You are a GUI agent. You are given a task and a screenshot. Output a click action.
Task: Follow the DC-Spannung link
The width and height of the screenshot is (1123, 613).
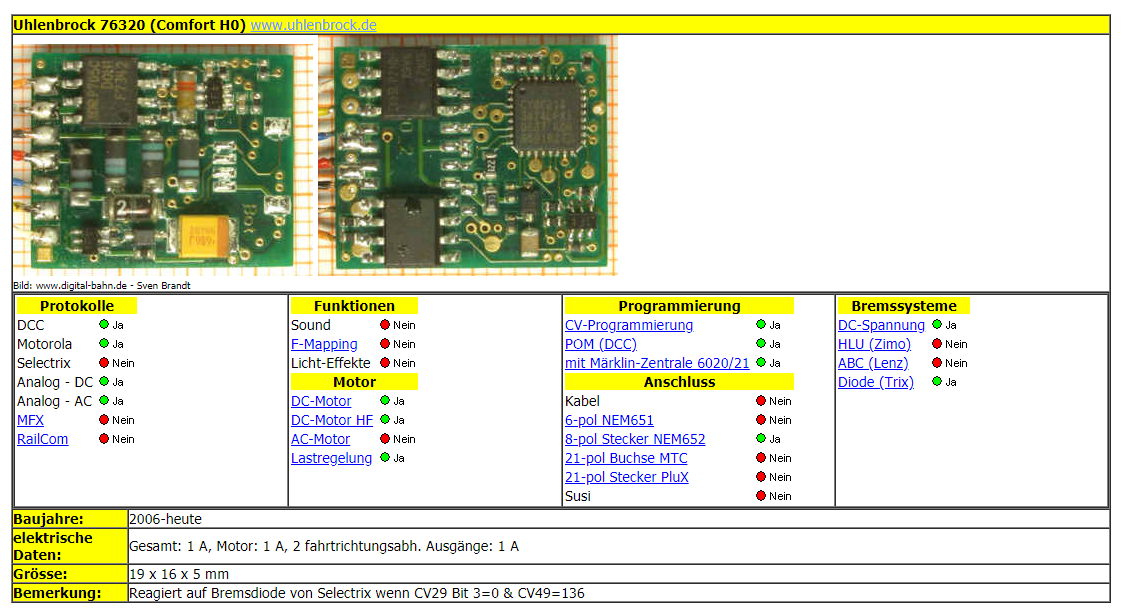(x=881, y=325)
